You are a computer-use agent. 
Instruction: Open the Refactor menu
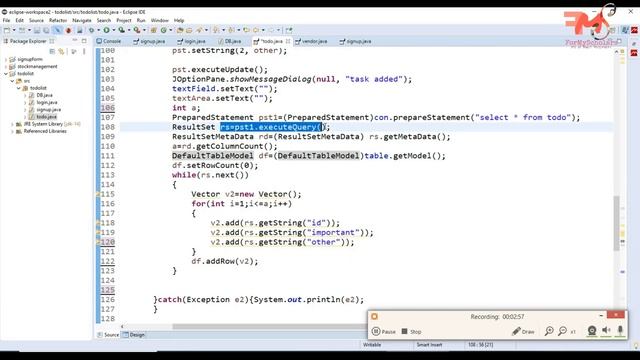pos(58,20)
